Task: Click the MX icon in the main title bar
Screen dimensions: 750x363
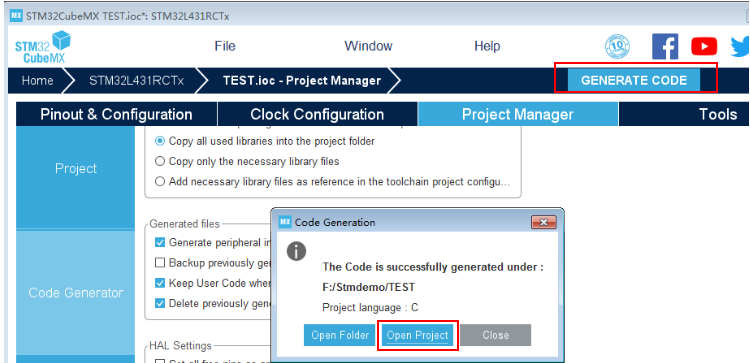Action: click(x=16, y=16)
